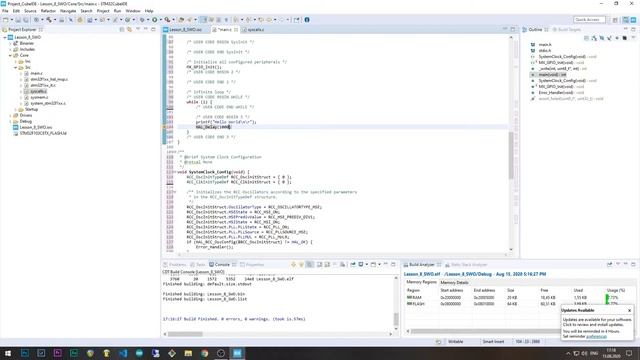
Task: Click the Usage (%) column header
Action: tap(616, 290)
